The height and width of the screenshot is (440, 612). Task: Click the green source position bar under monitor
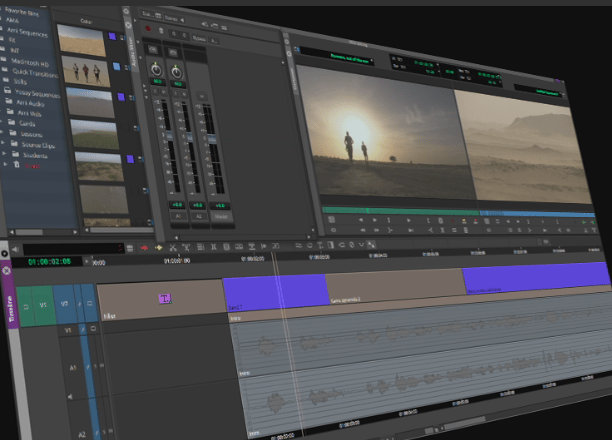(x=400, y=211)
